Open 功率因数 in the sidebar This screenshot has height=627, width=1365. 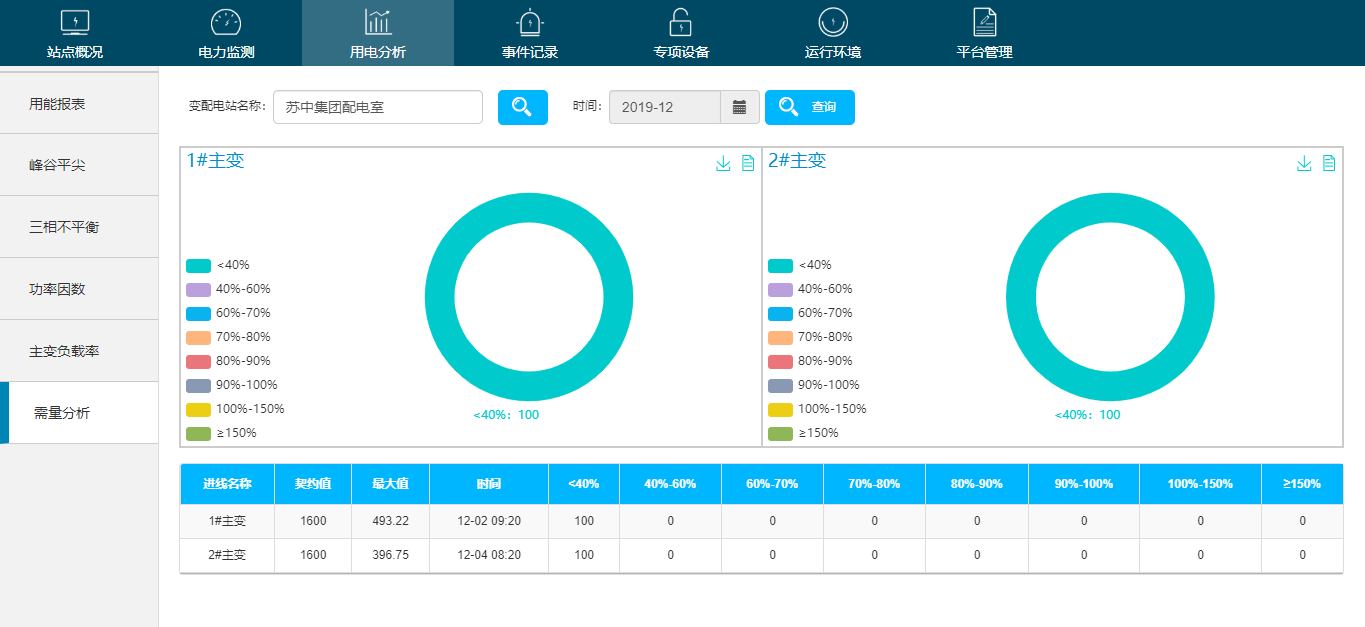point(79,289)
